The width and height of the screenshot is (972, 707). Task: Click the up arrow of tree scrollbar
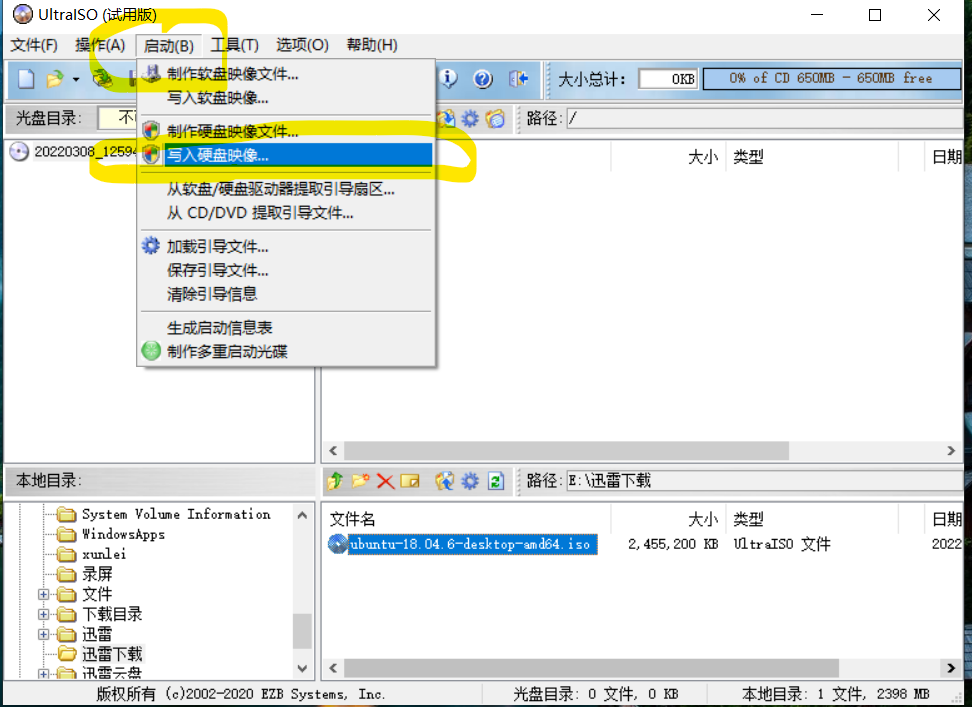coord(303,515)
